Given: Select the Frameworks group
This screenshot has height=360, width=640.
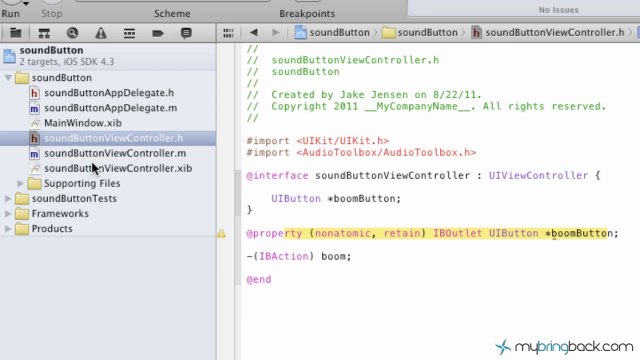Looking at the screenshot, I should click(60, 213).
